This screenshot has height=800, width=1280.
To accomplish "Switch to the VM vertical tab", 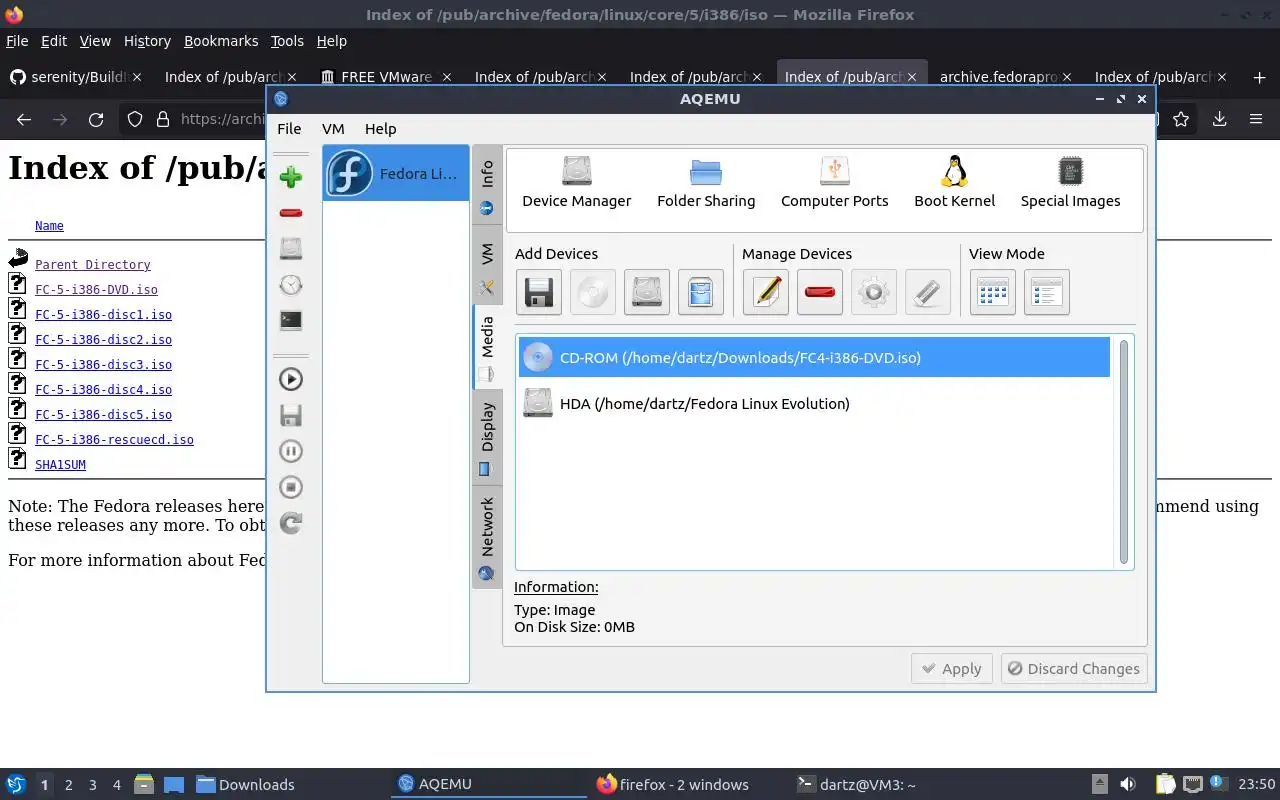I will 487,267.
